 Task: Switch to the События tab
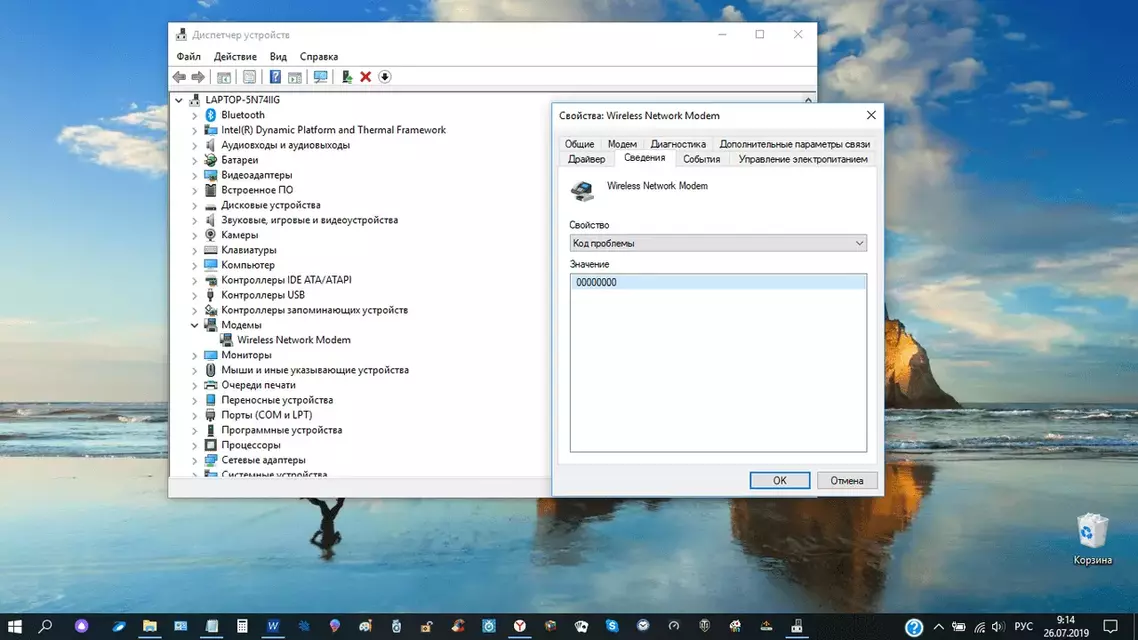[701, 158]
